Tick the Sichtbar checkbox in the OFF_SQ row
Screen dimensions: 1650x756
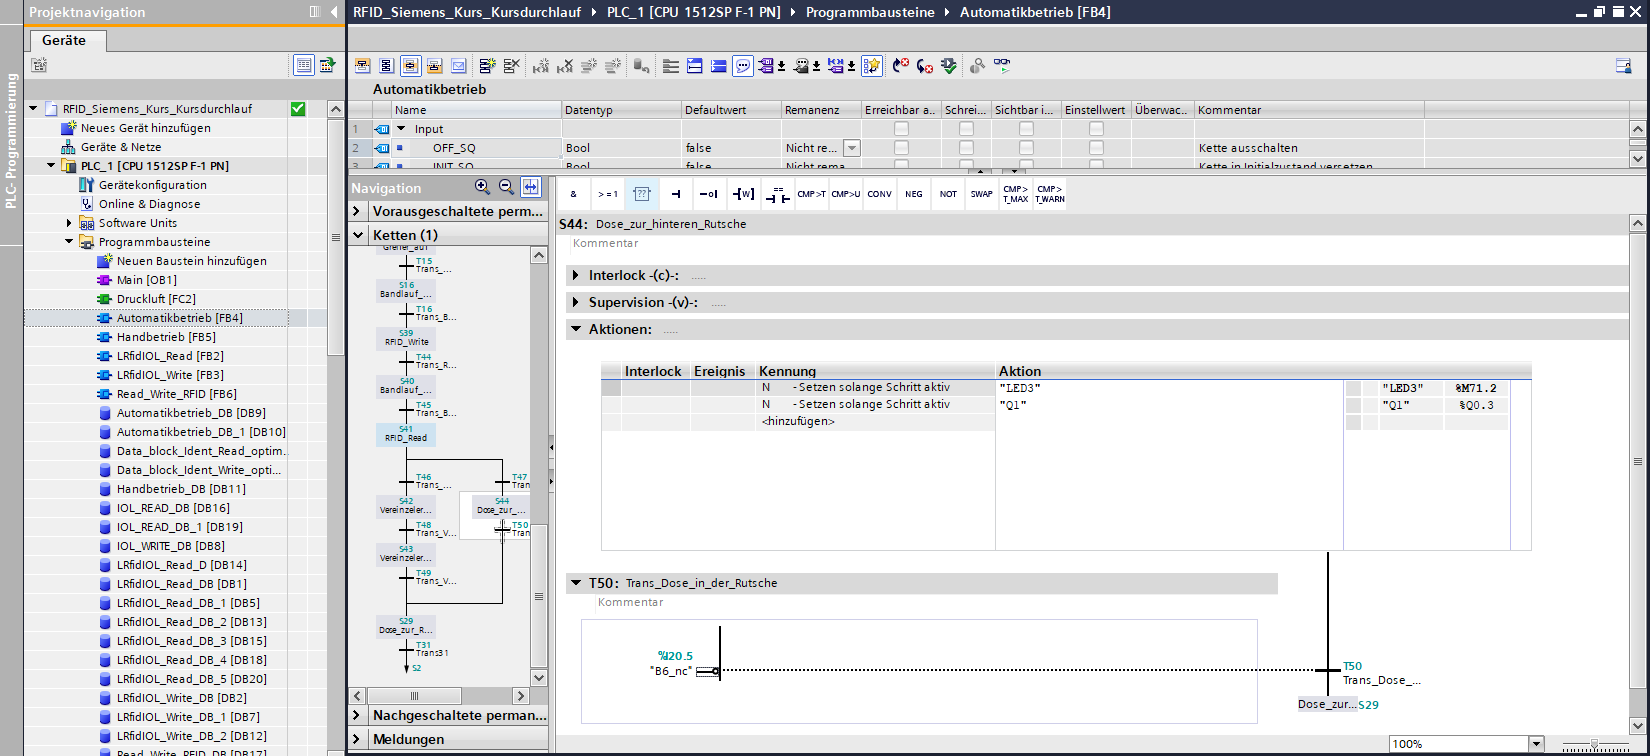(x=1026, y=148)
